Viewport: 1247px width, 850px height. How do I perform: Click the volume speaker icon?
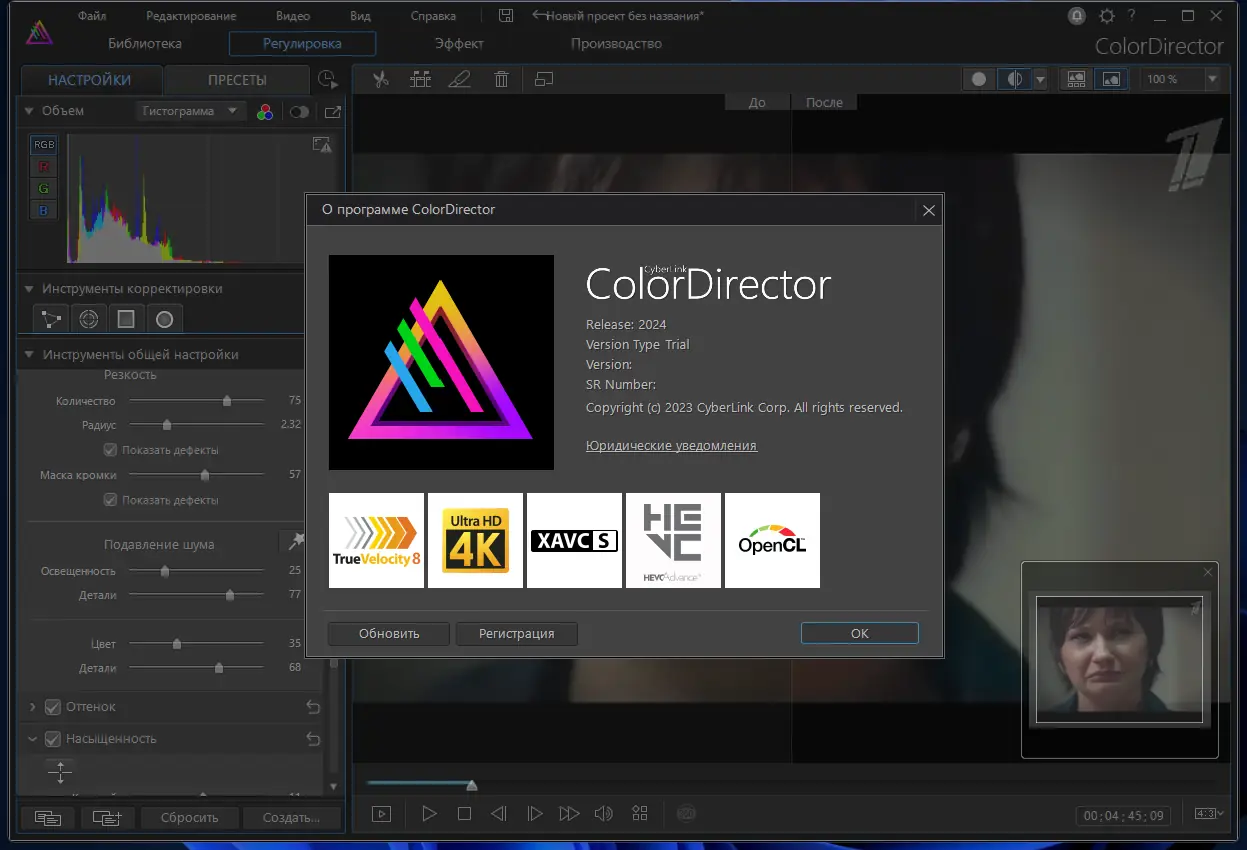tap(603, 814)
